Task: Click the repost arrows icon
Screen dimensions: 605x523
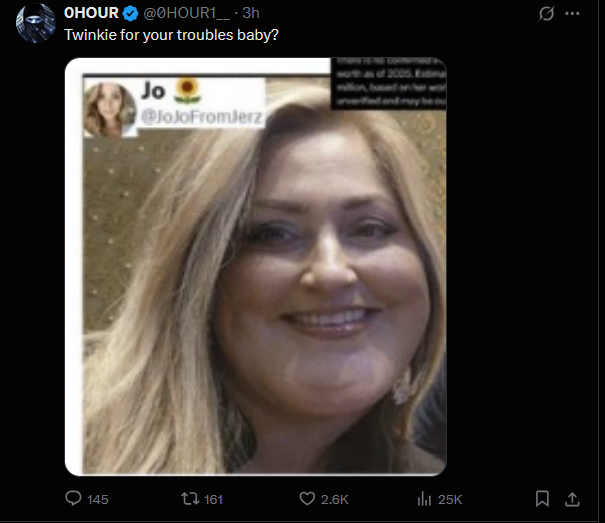Action: point(190,499)
